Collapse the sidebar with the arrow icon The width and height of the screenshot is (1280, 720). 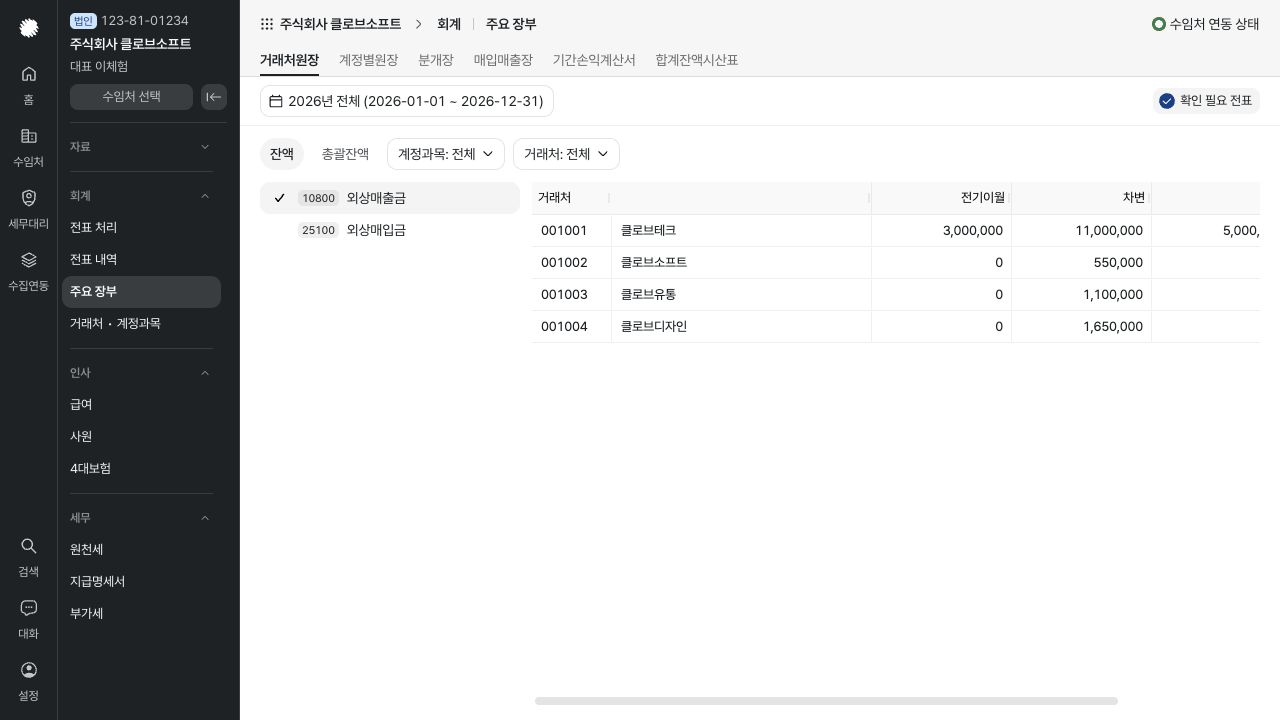pyautogui.click(x=214, y=97)
